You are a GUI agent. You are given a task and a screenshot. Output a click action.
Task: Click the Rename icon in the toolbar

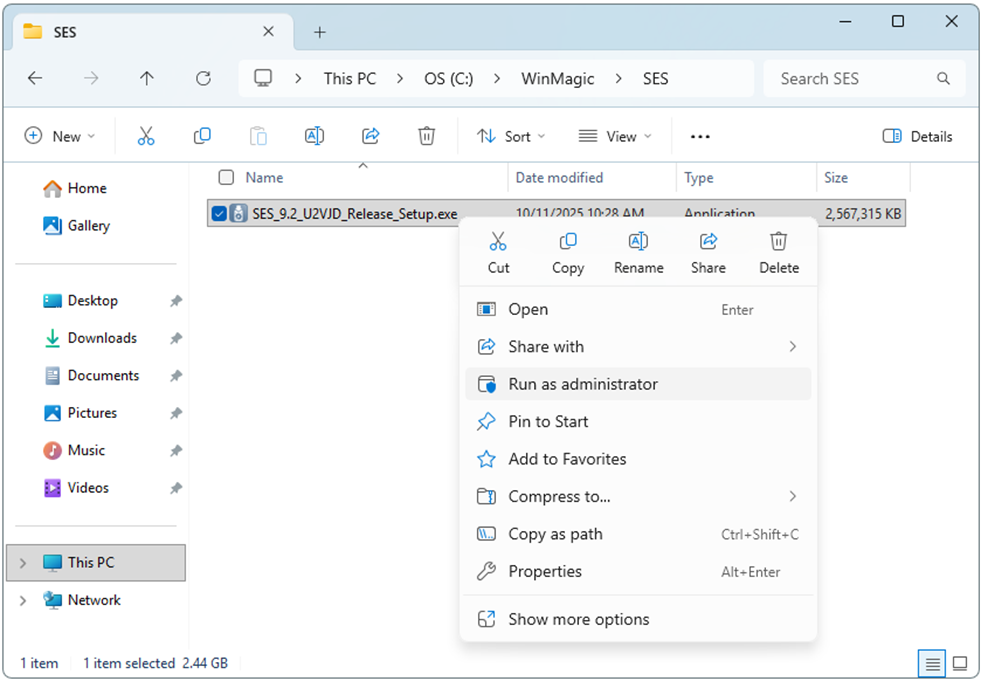(314, 136)
